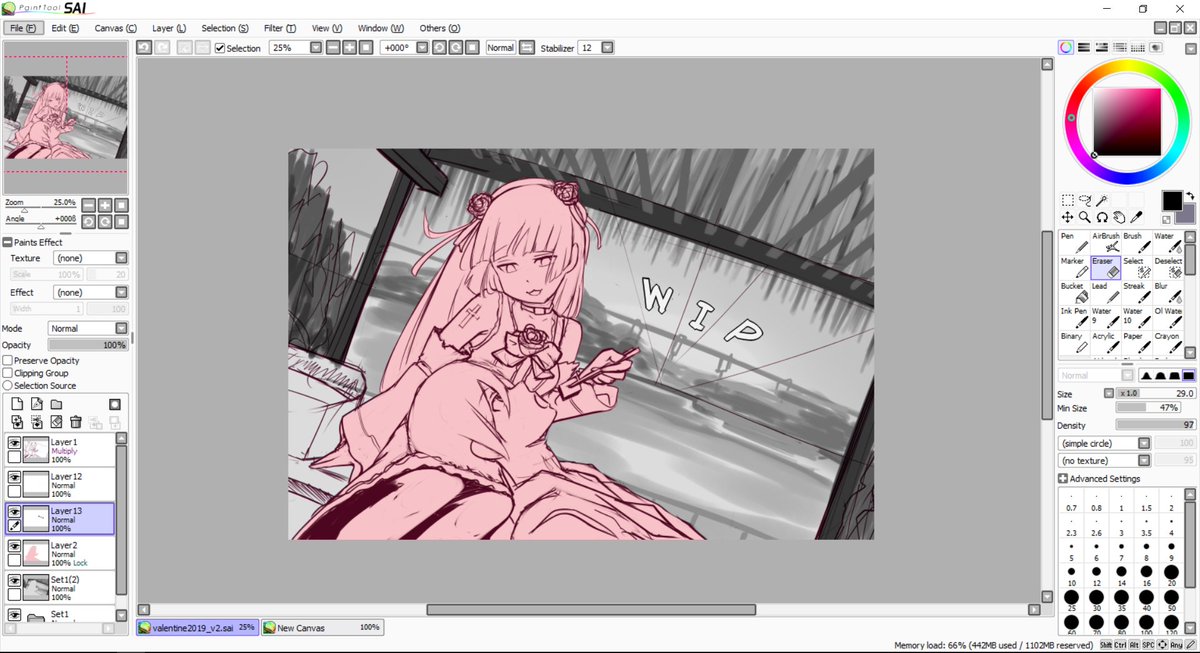The height and width of the screenshot is (653, 1200).
Task: Open the Stabilizer value dropdown
Action: point(607,47)
